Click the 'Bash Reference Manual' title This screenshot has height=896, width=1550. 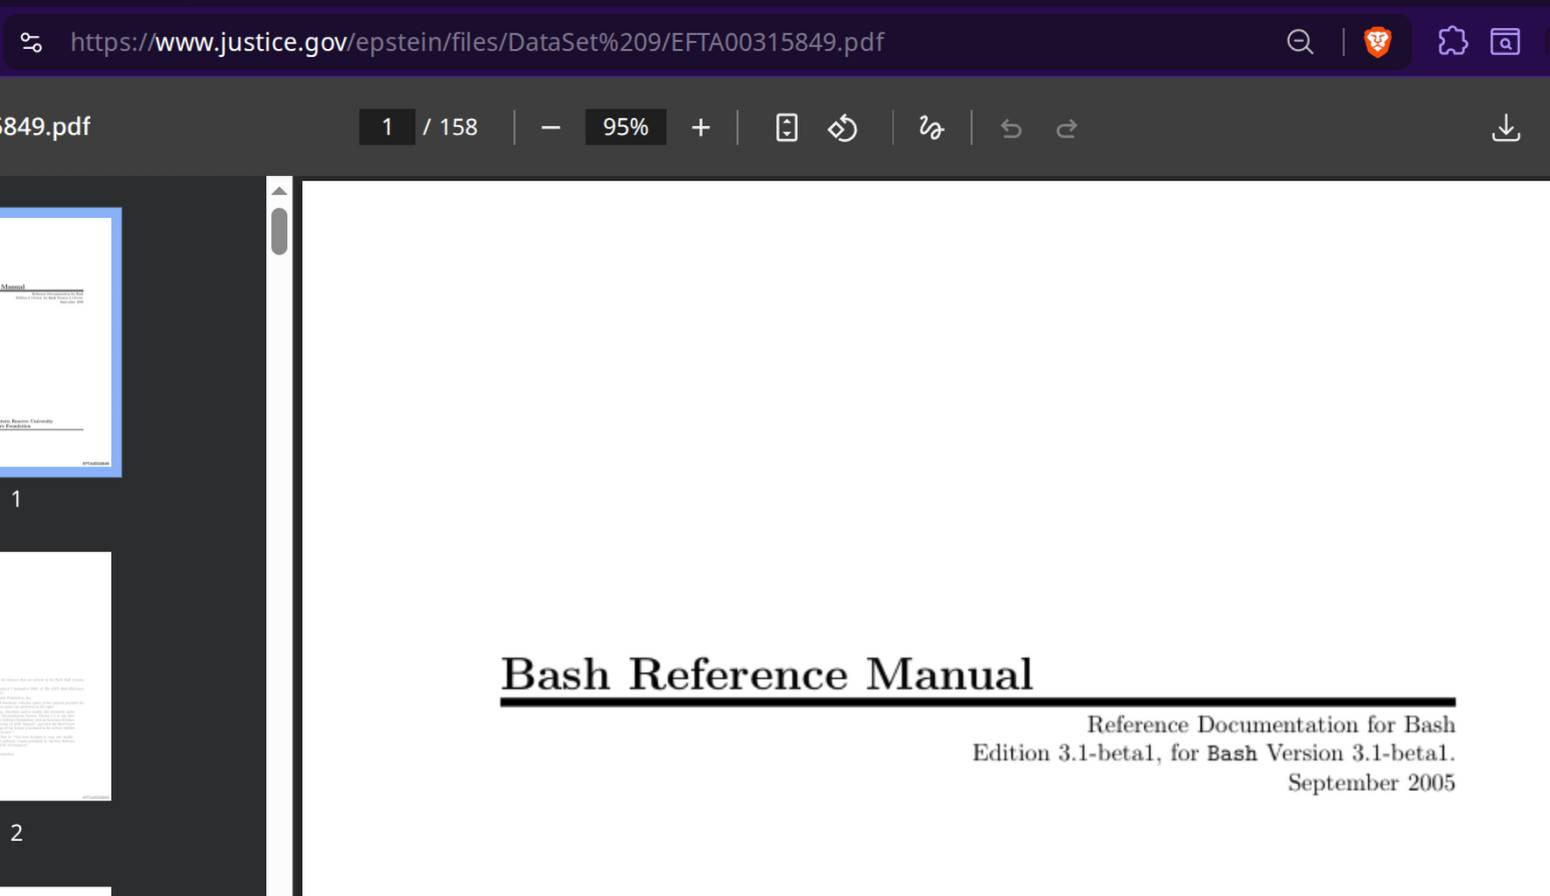coord(767,674)
